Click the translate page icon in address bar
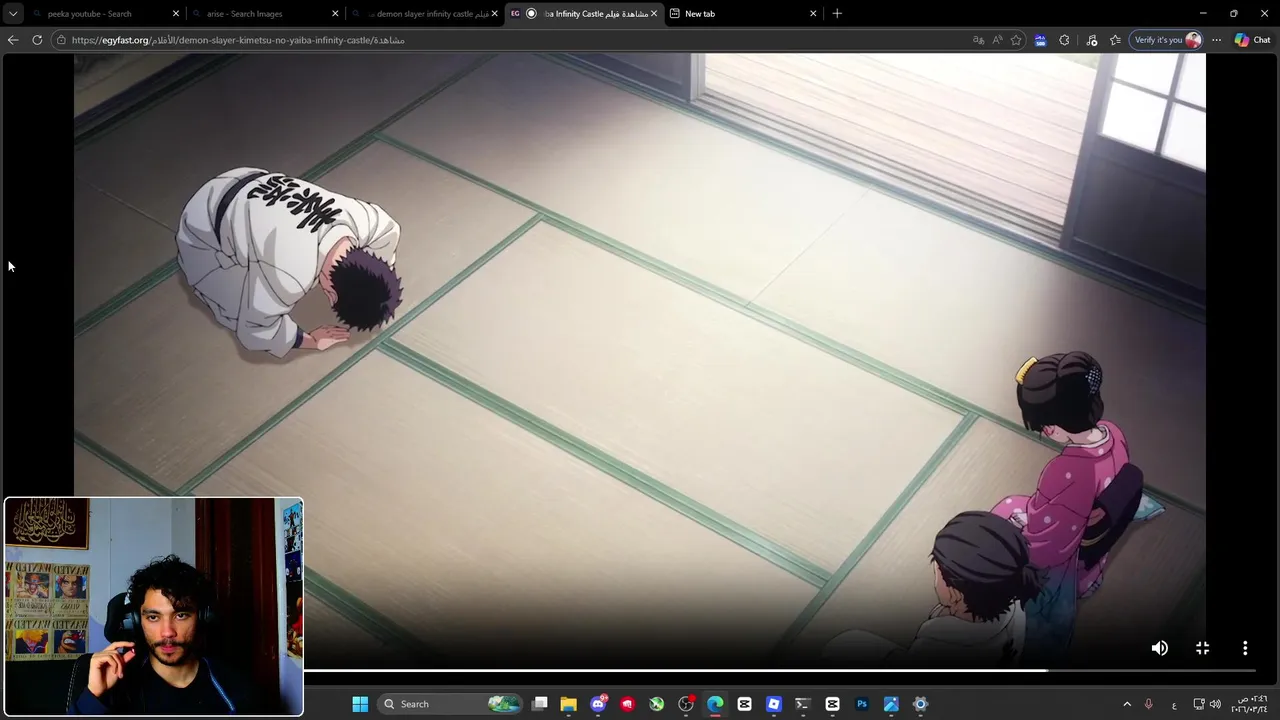Image resolution: width=1280 pixels, height=720 pixels. pyautogui.click(x=978, y=40)
